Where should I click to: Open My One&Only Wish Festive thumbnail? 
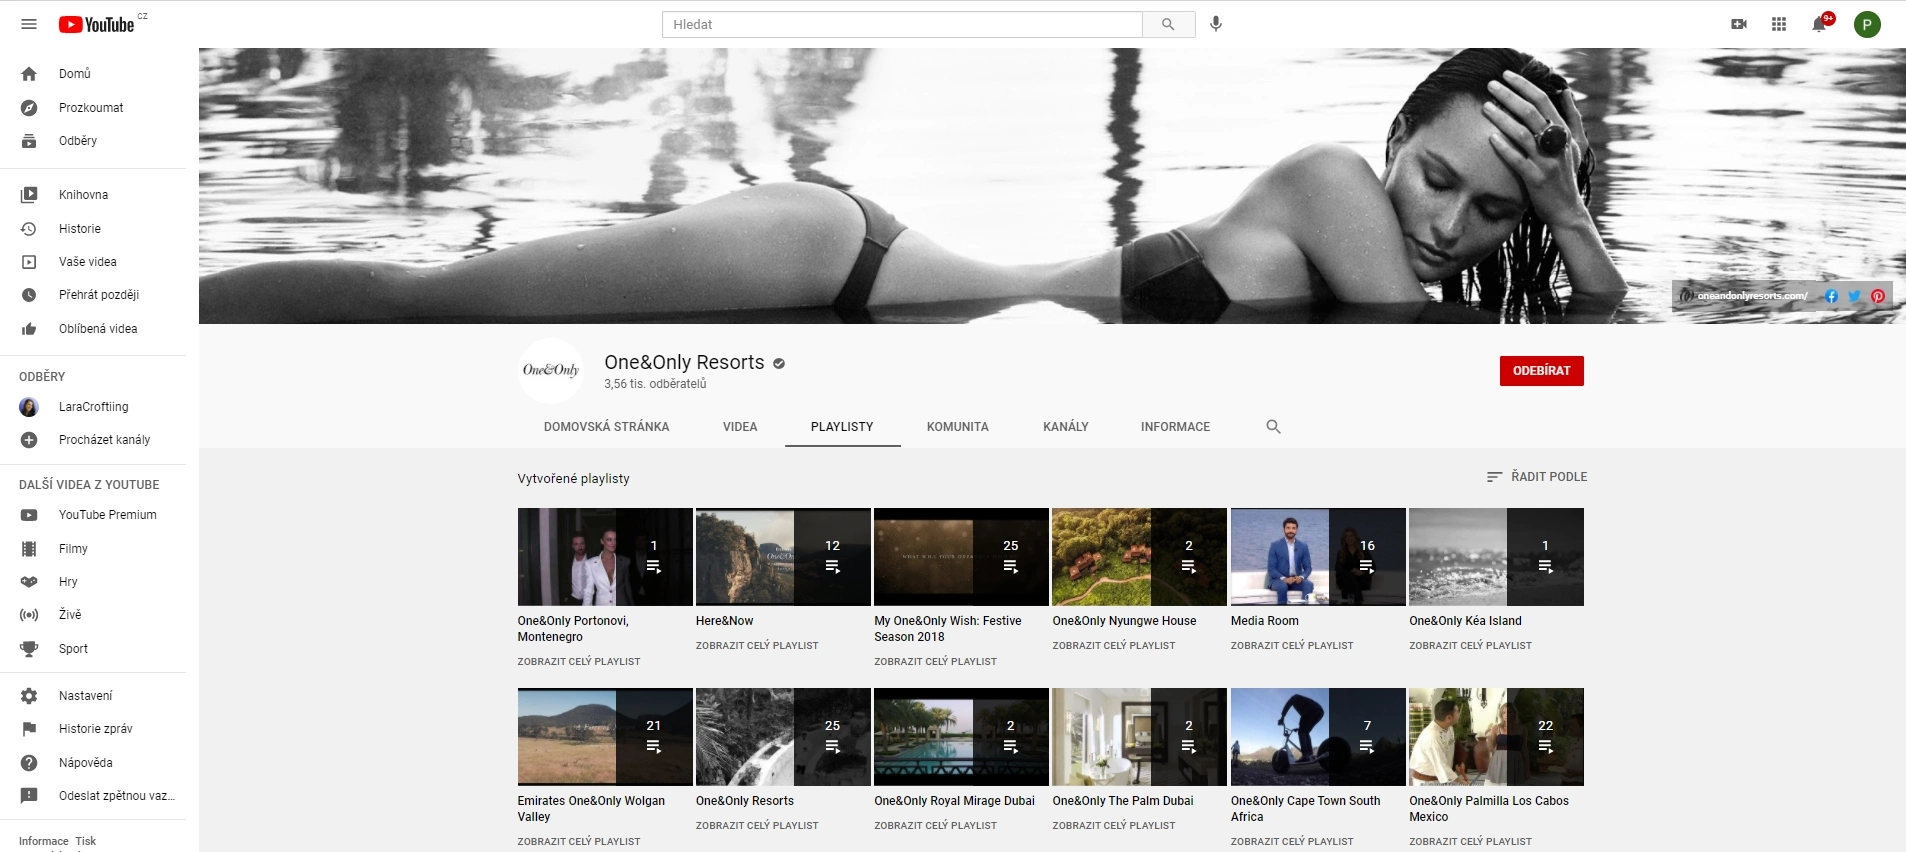tap(961, 557)
